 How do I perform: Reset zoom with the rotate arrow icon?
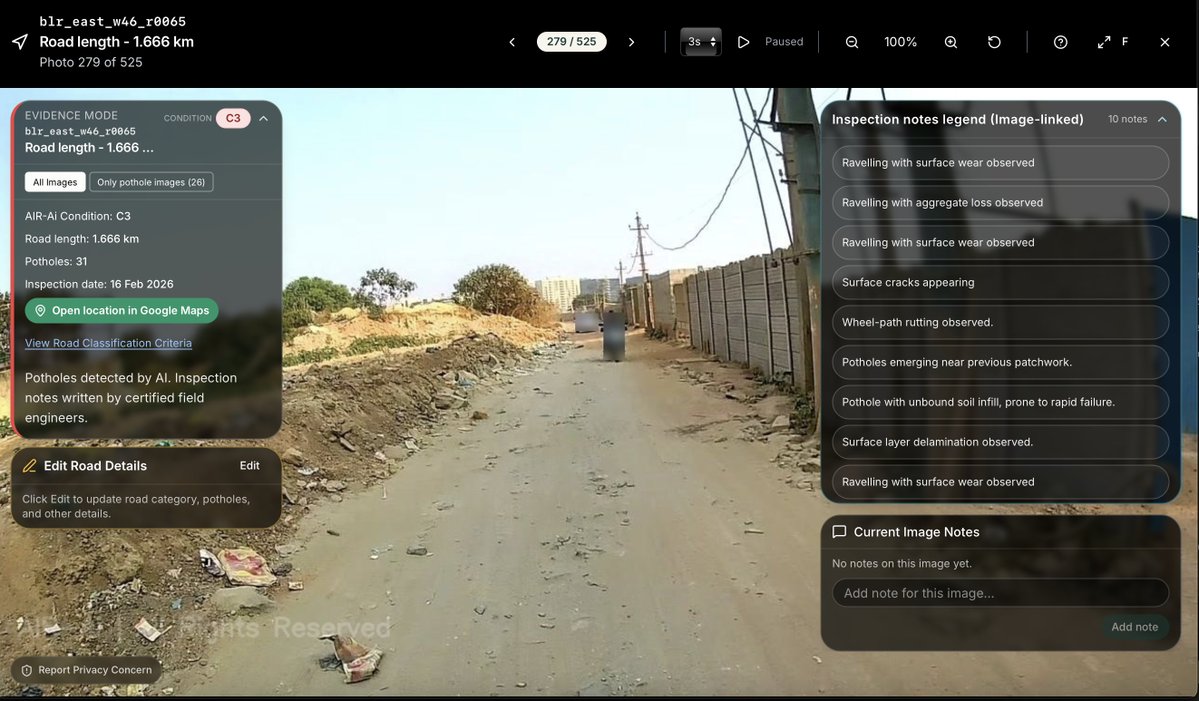tap(994, 42)
